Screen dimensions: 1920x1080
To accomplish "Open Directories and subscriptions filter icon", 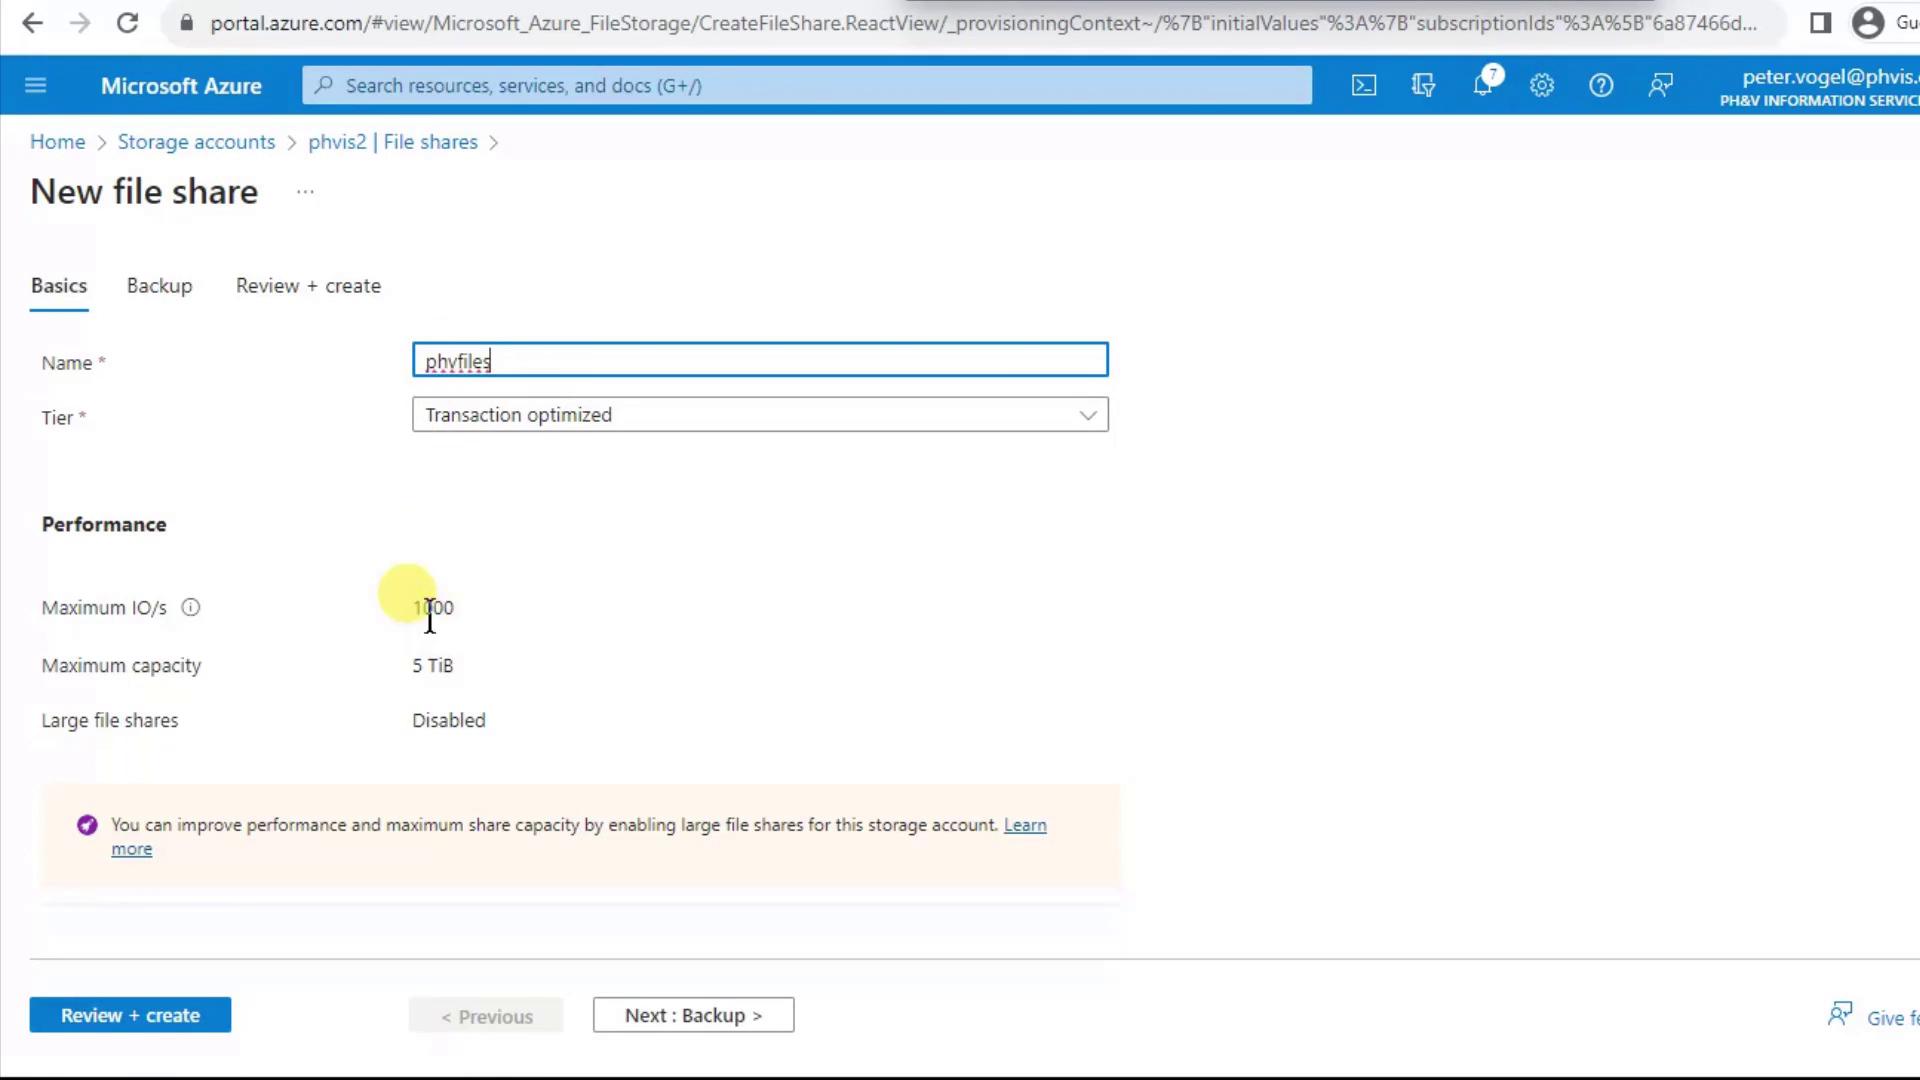I will (1423, 86).
